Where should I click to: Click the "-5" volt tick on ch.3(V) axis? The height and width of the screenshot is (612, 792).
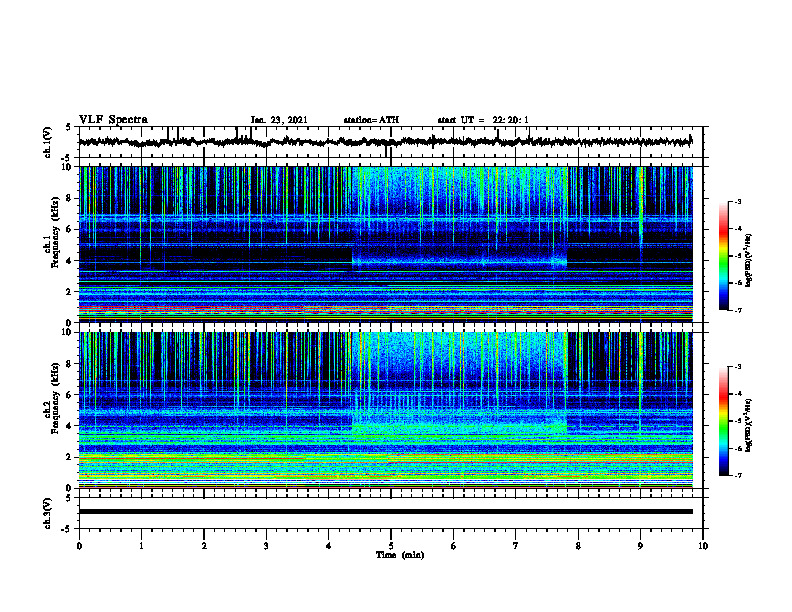[x=67, y=529]
